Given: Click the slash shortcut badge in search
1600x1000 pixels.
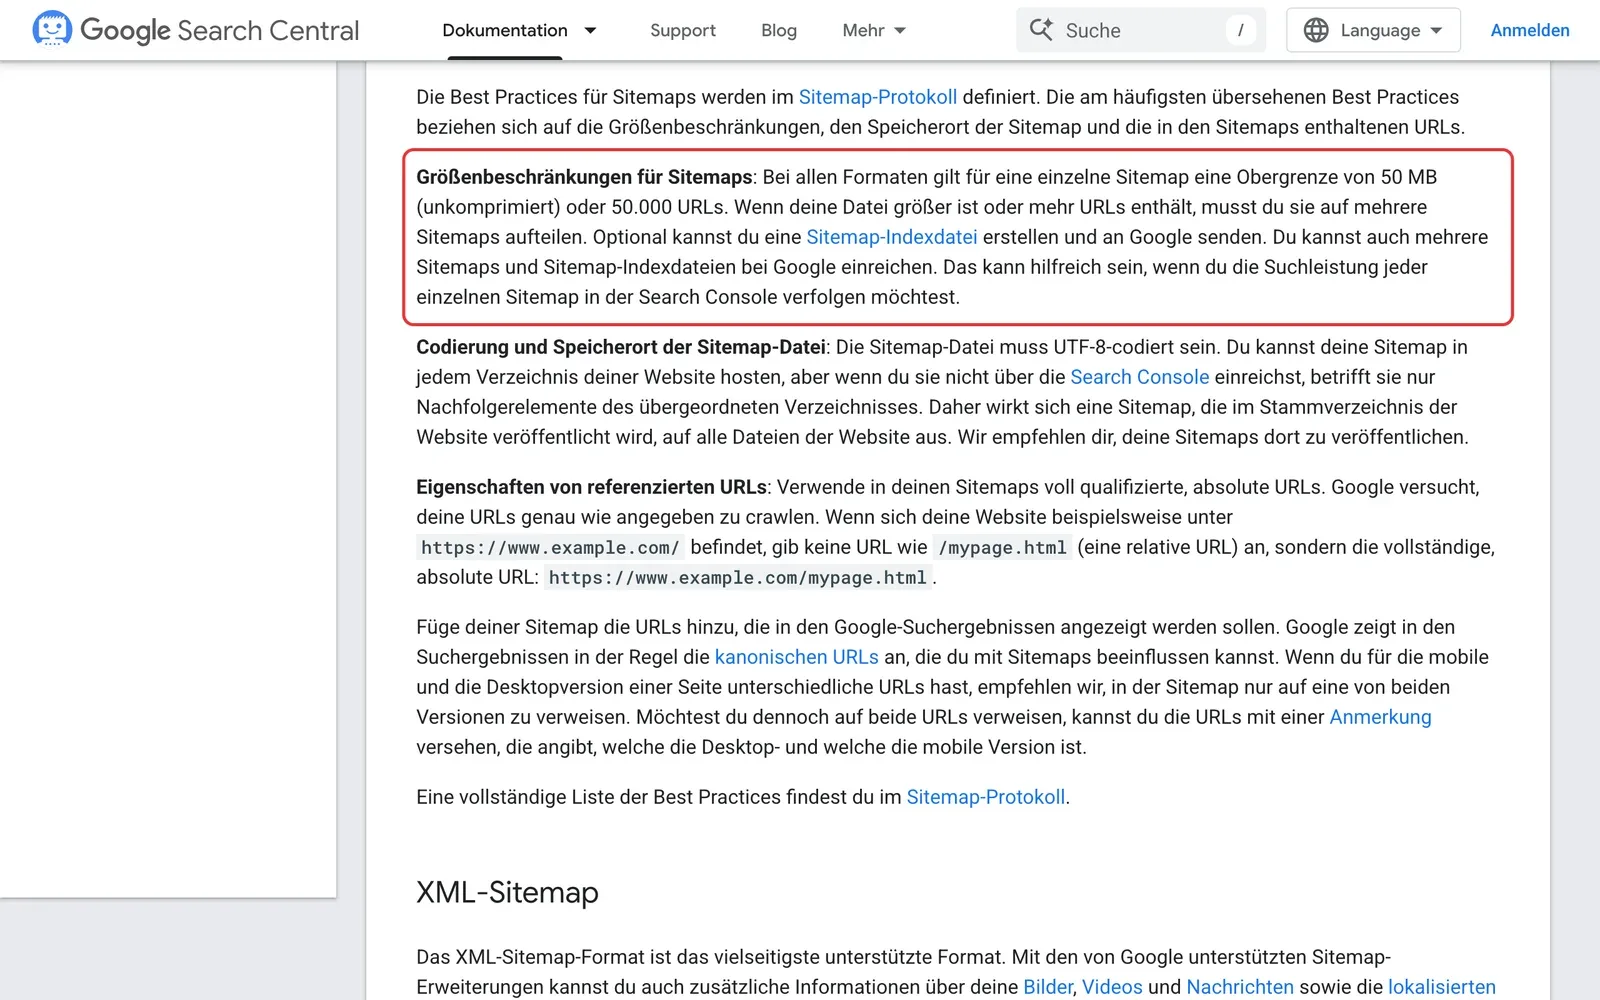Looking at the screenshot, I should (x=1240, y=30).
